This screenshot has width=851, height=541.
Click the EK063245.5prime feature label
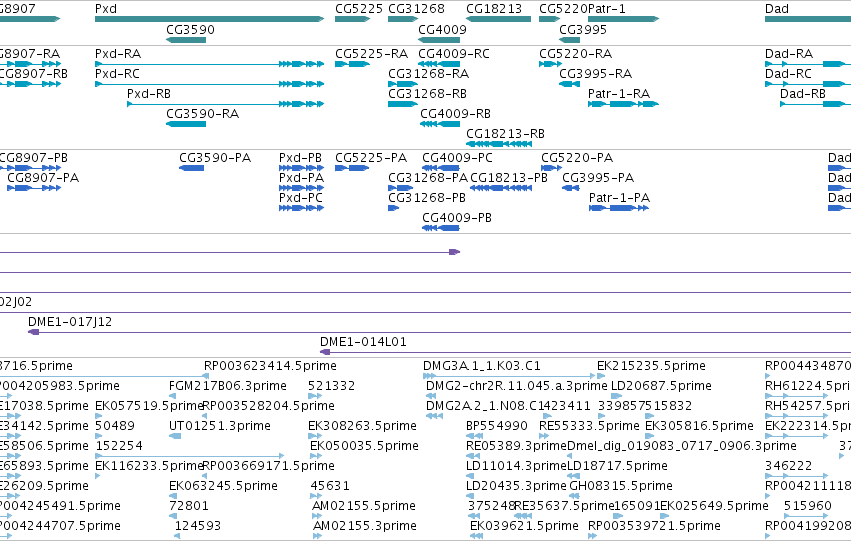(223, 486)
